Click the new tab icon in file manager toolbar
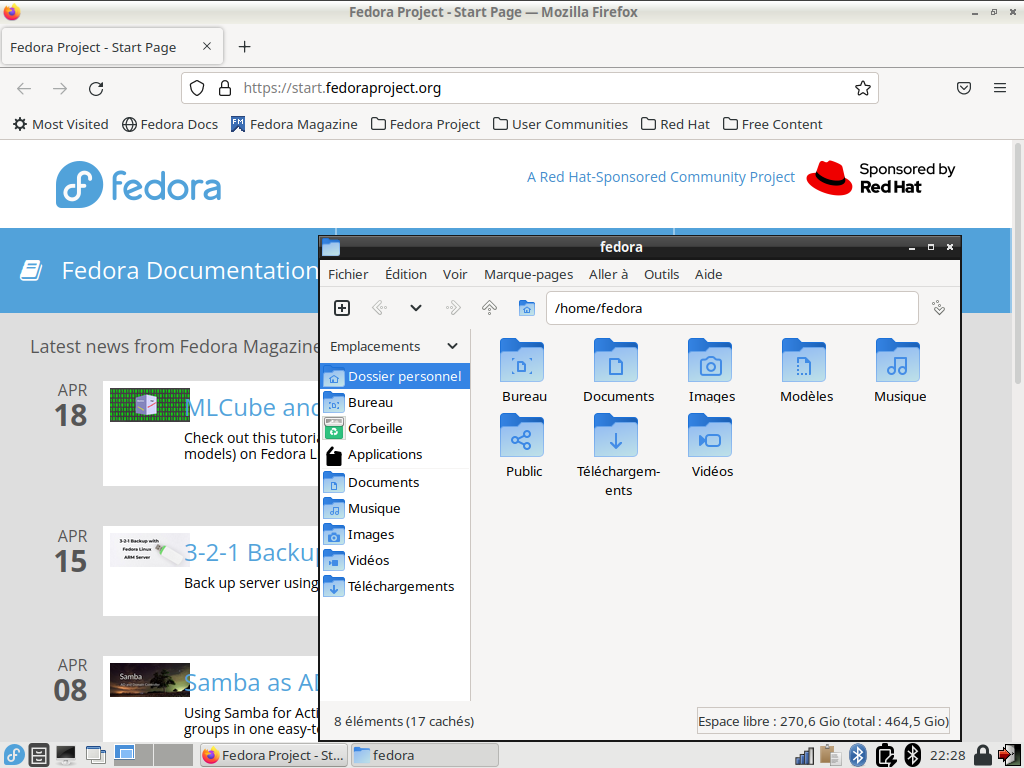 342,308
